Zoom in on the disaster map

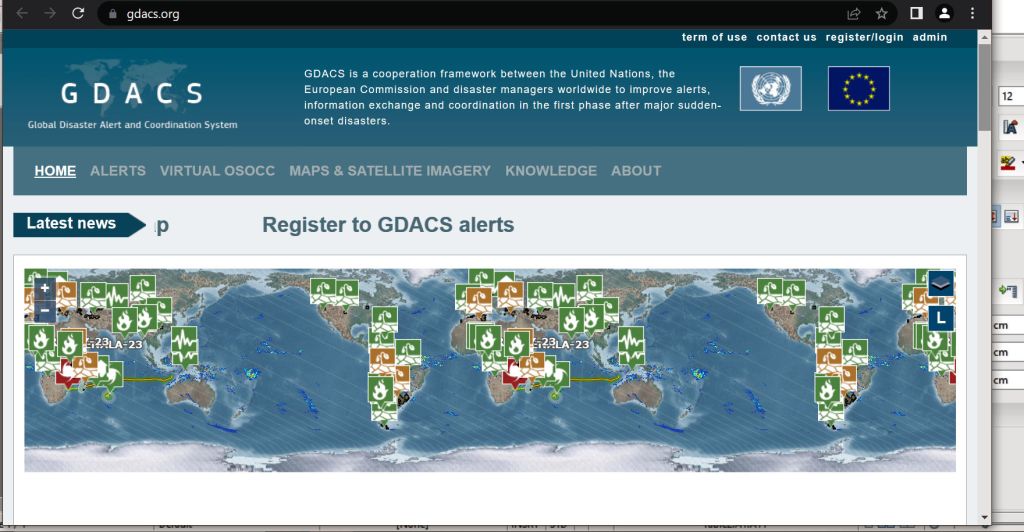tap(44, 288)
